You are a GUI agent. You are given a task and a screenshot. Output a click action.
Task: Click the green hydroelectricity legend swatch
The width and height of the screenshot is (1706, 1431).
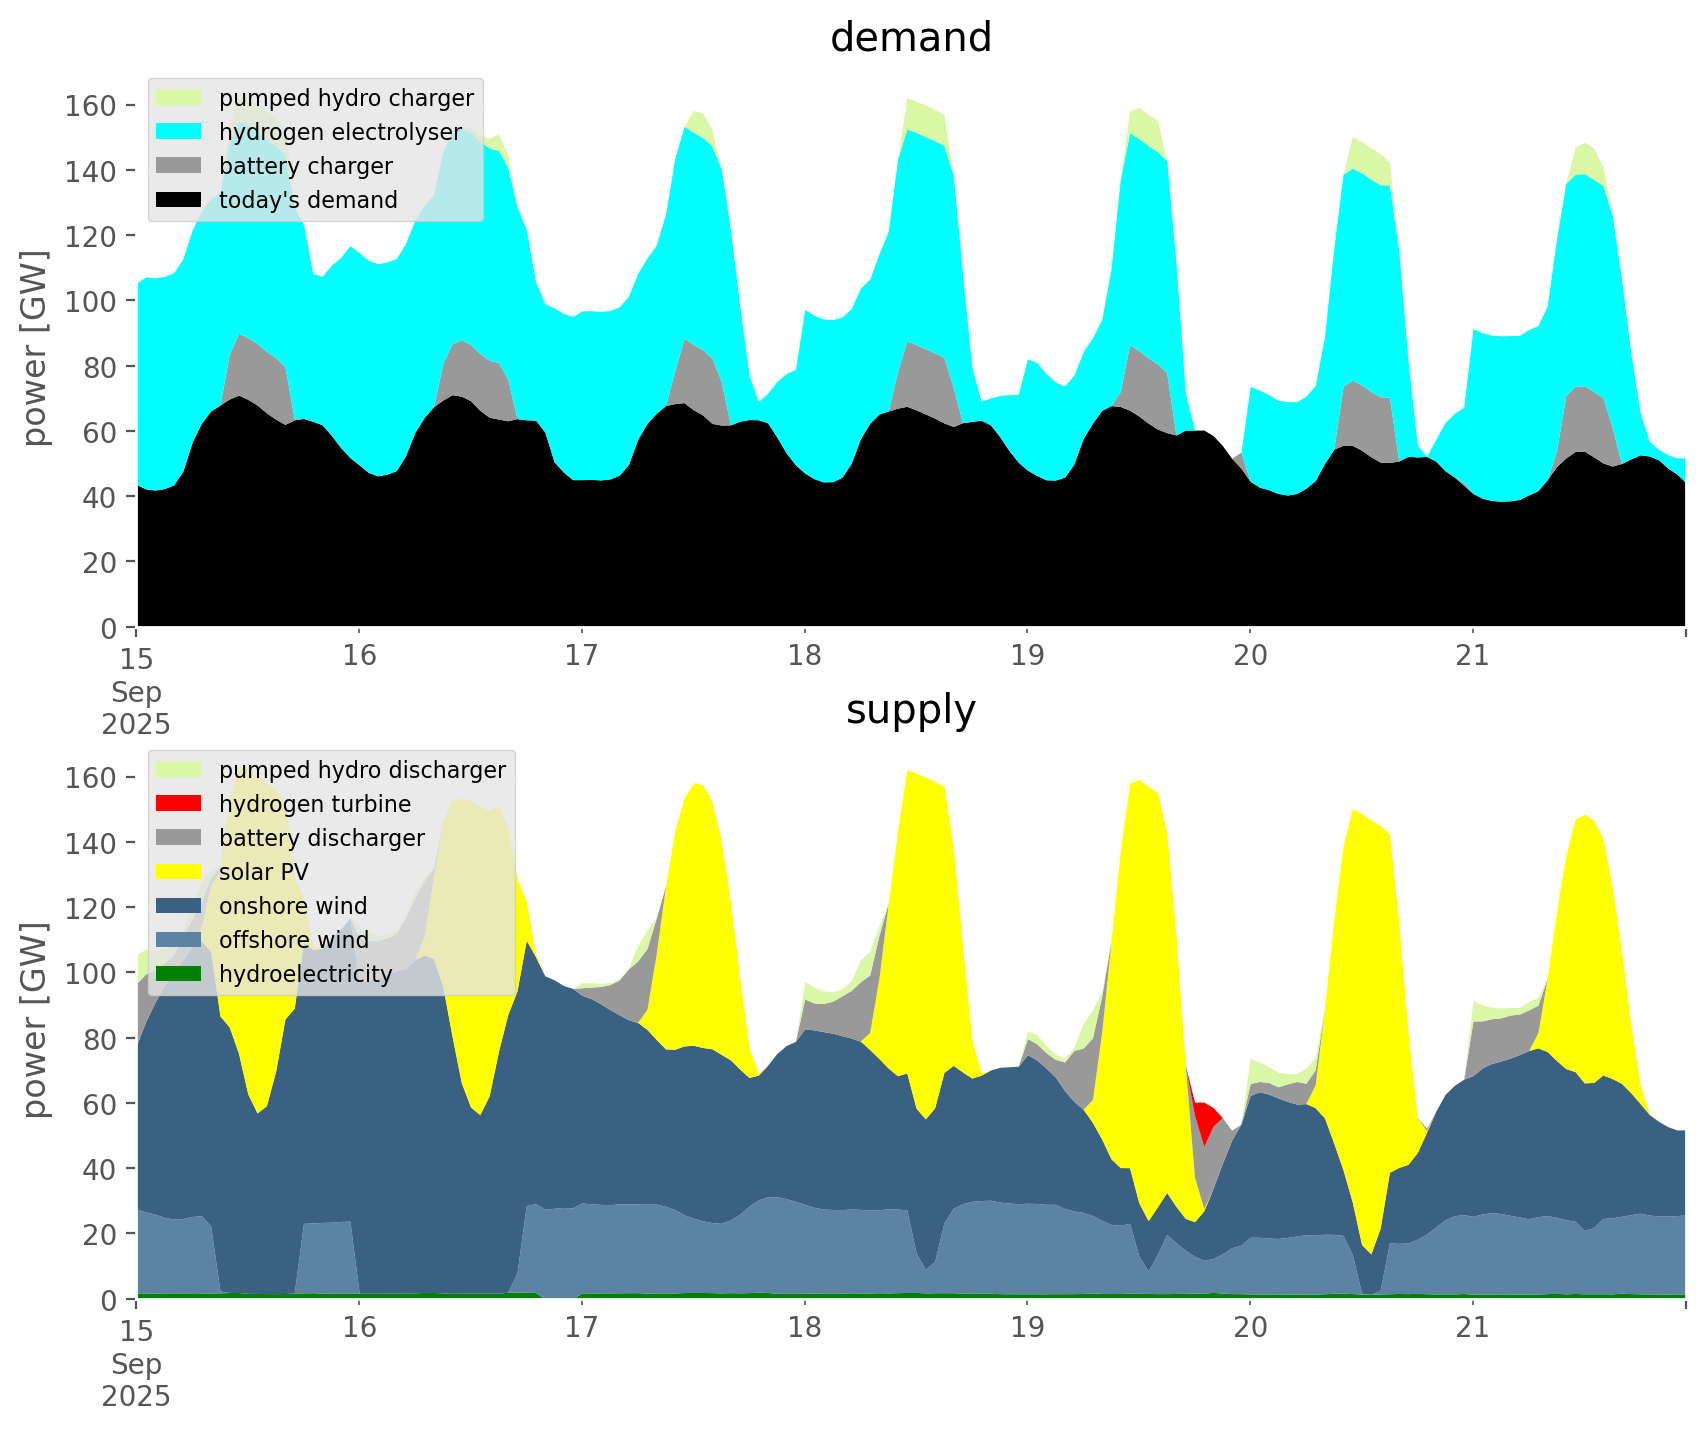180,974
